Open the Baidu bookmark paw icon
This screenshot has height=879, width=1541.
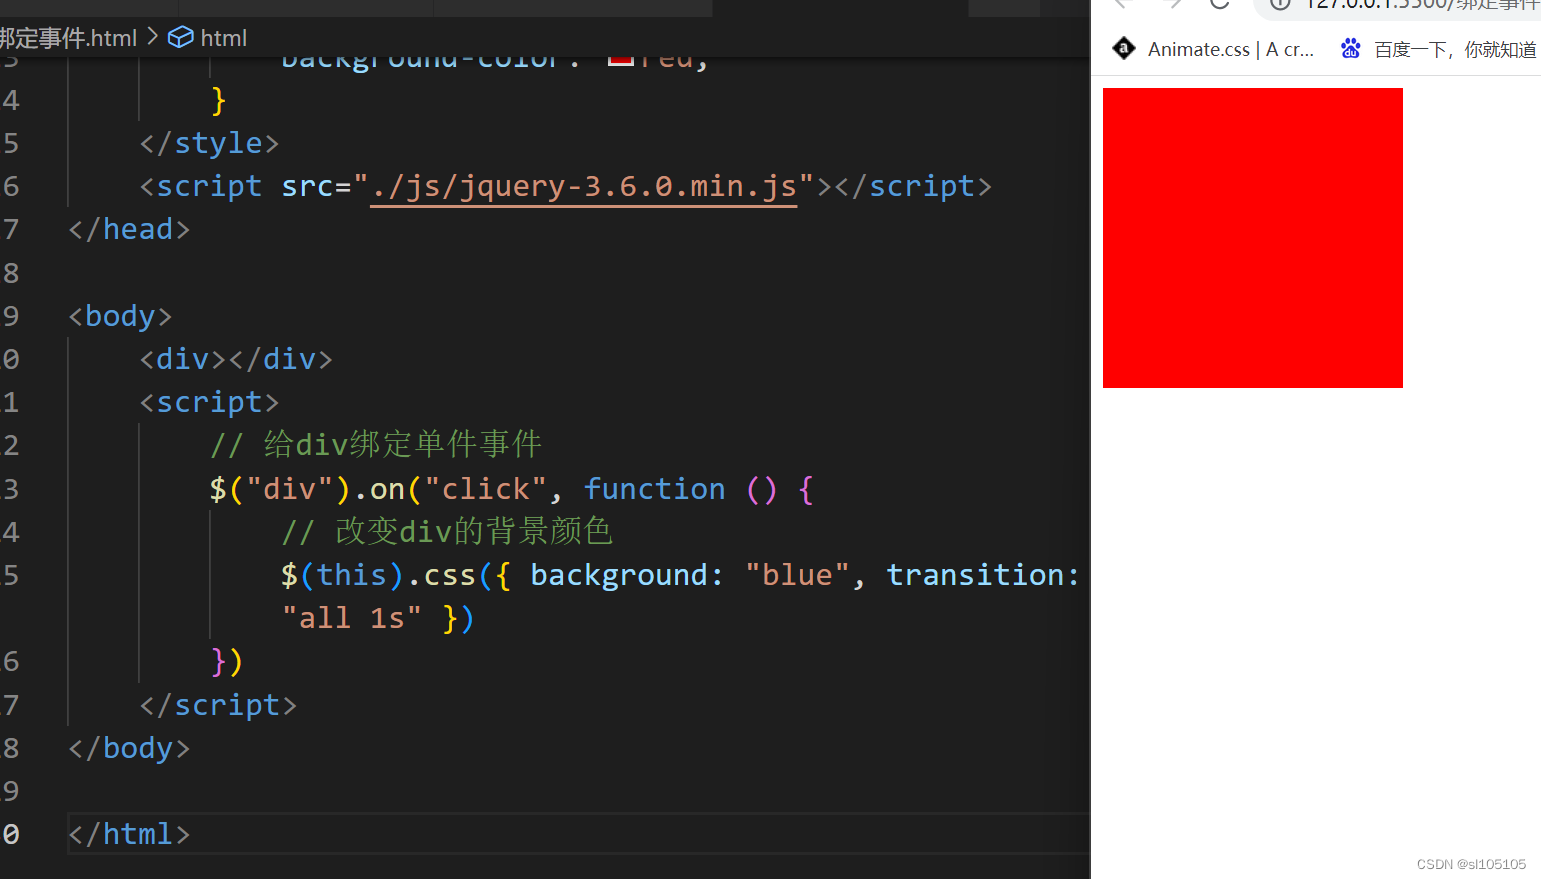(1351, 48)
